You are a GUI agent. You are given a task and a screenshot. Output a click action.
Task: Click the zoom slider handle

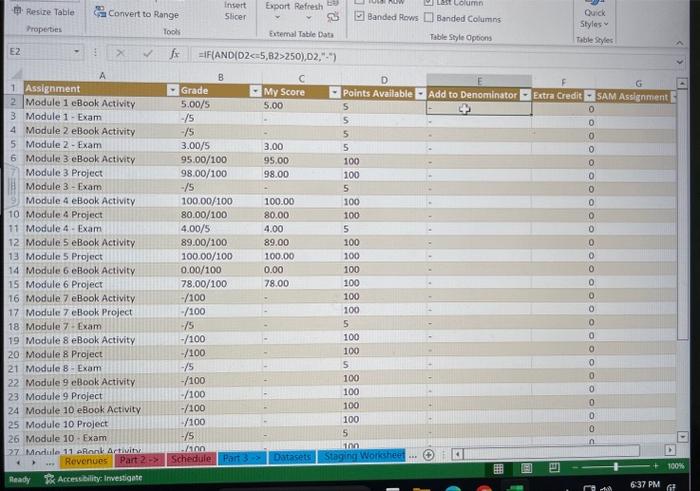616,466
